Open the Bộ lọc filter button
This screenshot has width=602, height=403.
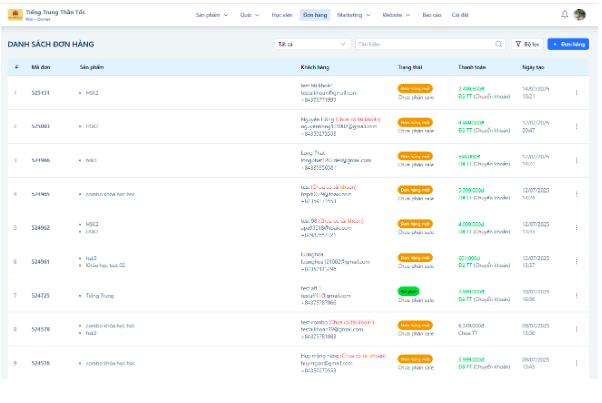[525, 45]
